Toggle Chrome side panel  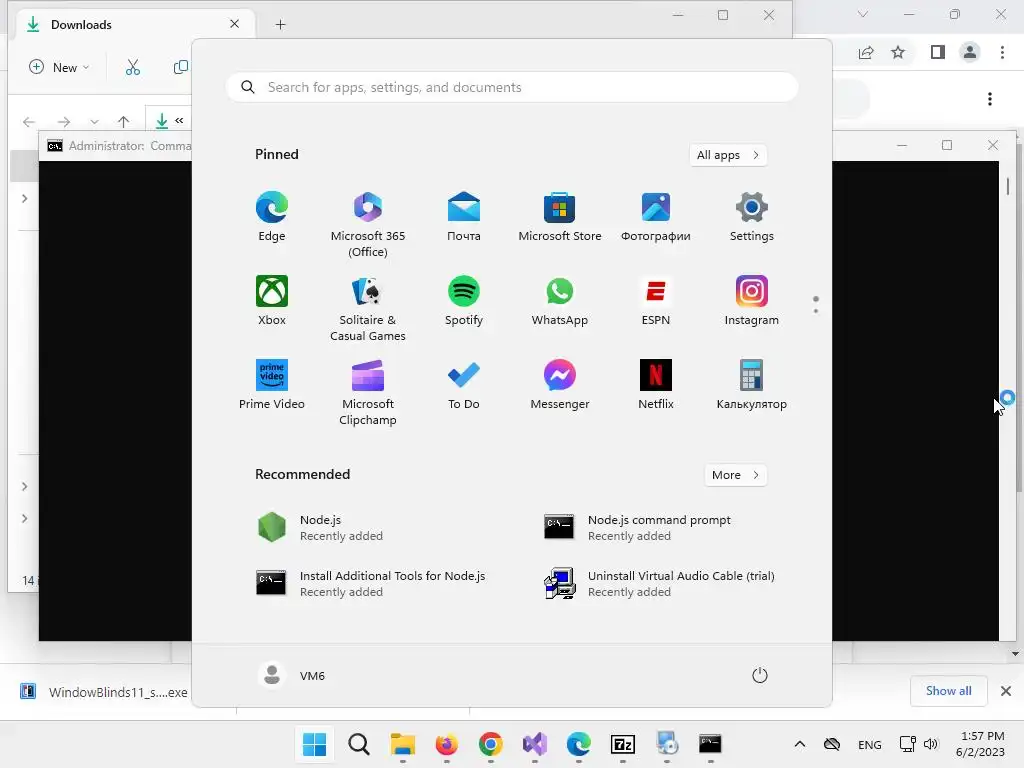938,52
